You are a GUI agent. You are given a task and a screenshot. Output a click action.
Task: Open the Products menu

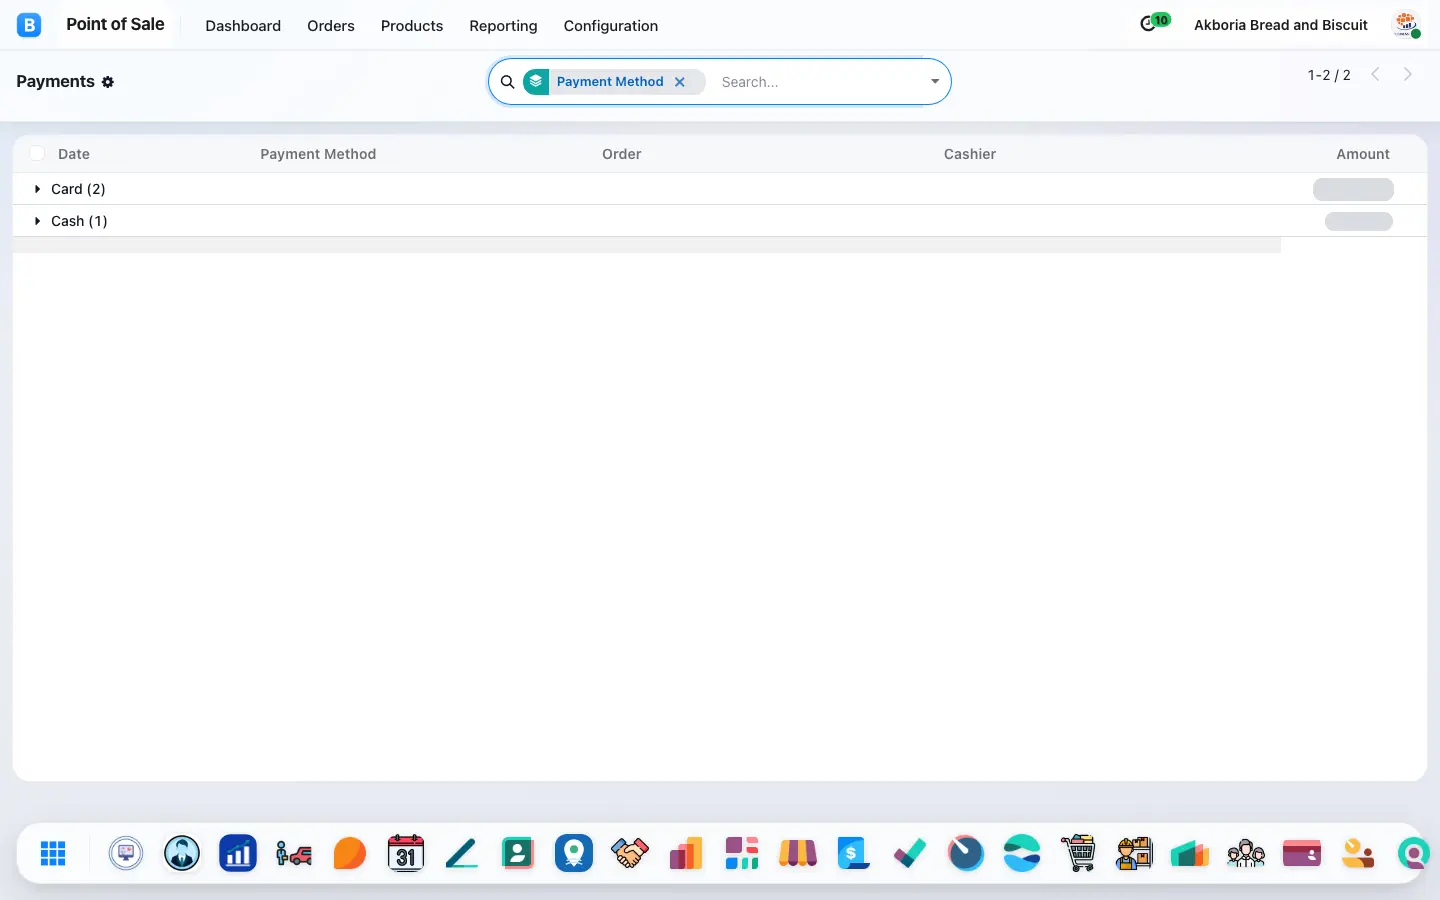coord(412,26)
